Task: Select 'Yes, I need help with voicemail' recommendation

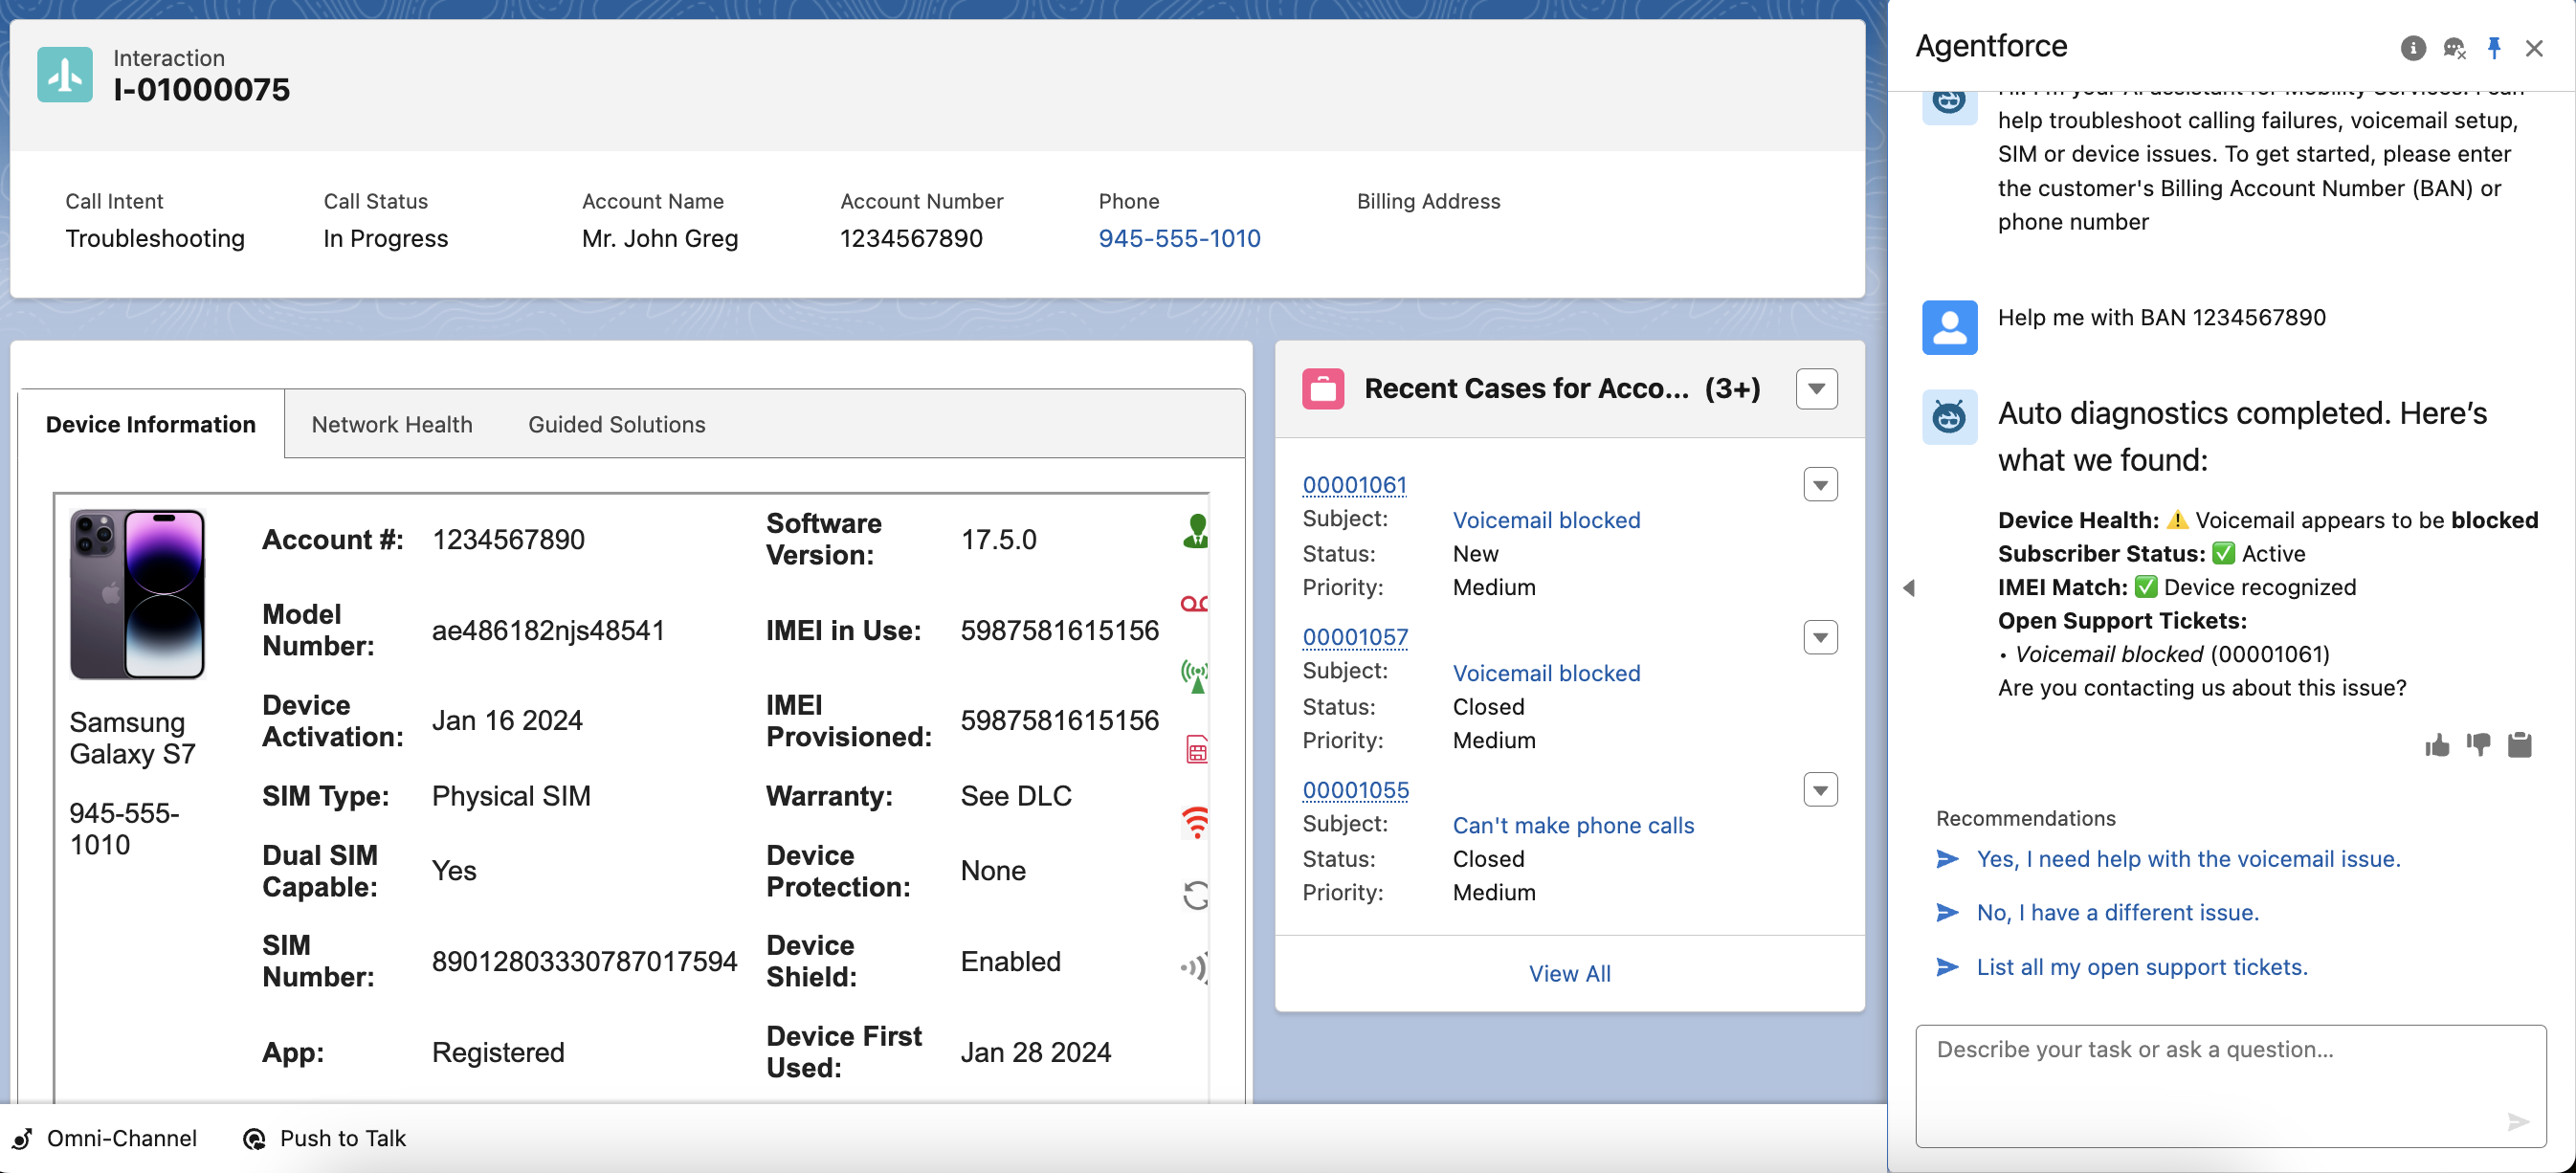Action: pyautogui.click(x=2188, y=859)
